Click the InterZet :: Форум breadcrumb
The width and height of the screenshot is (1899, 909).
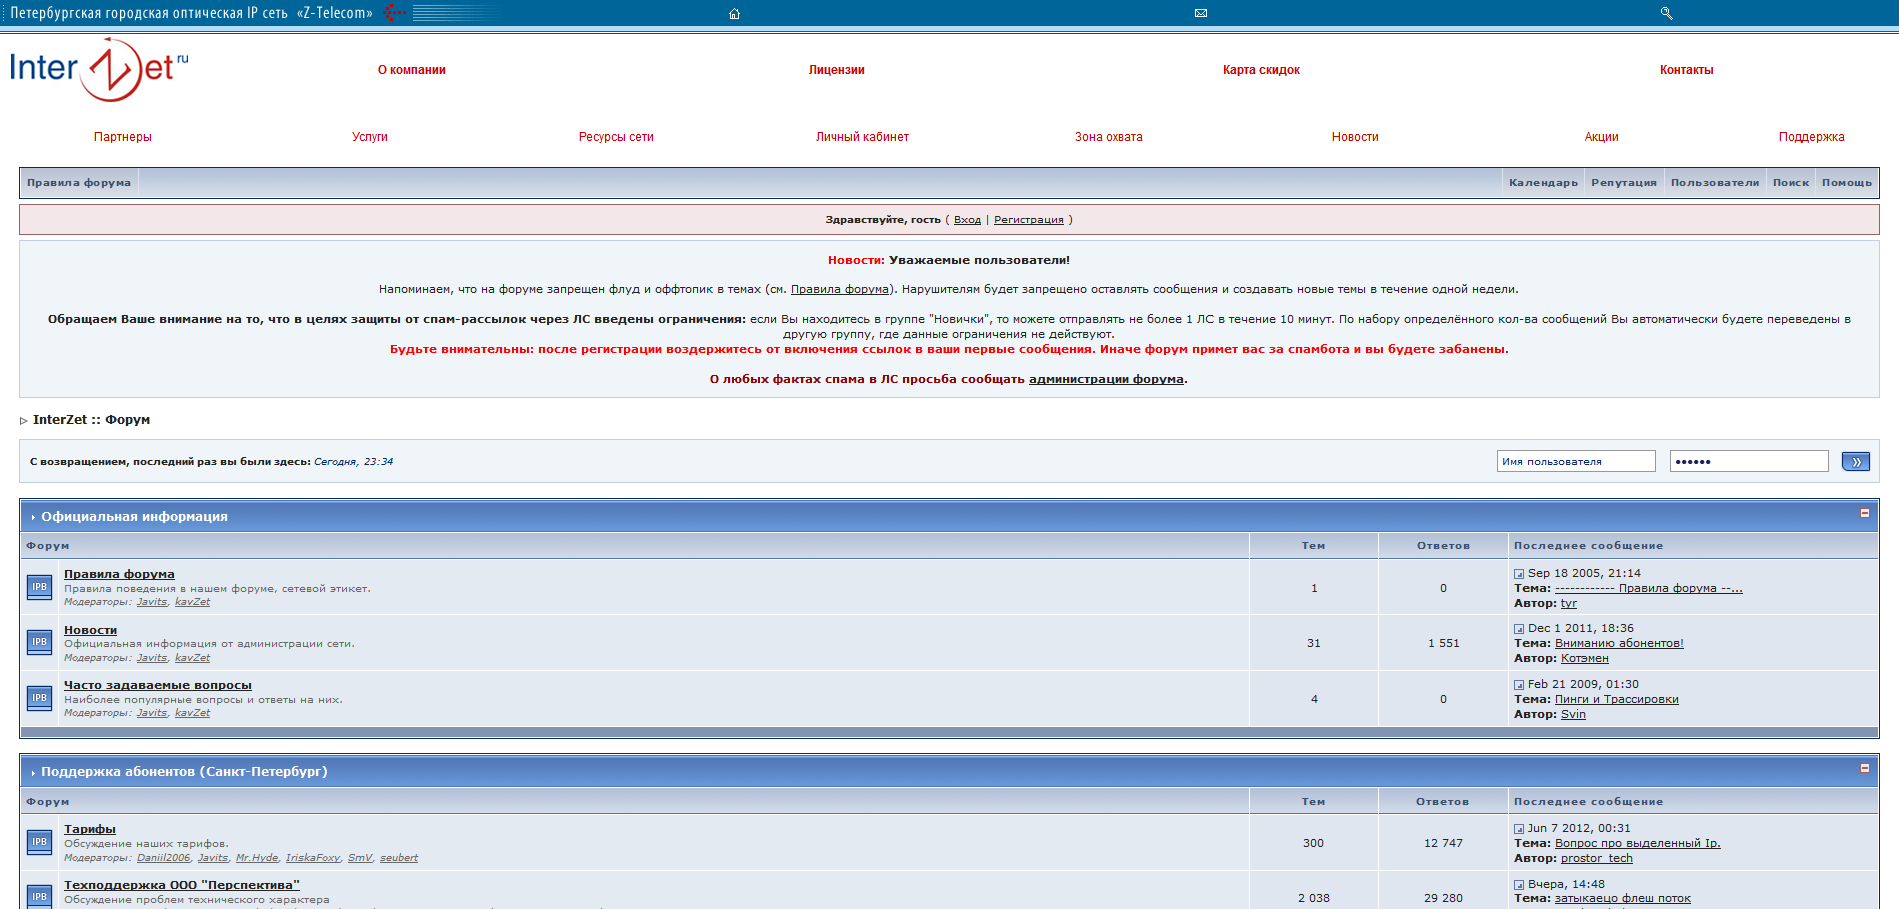coord(91,420)
